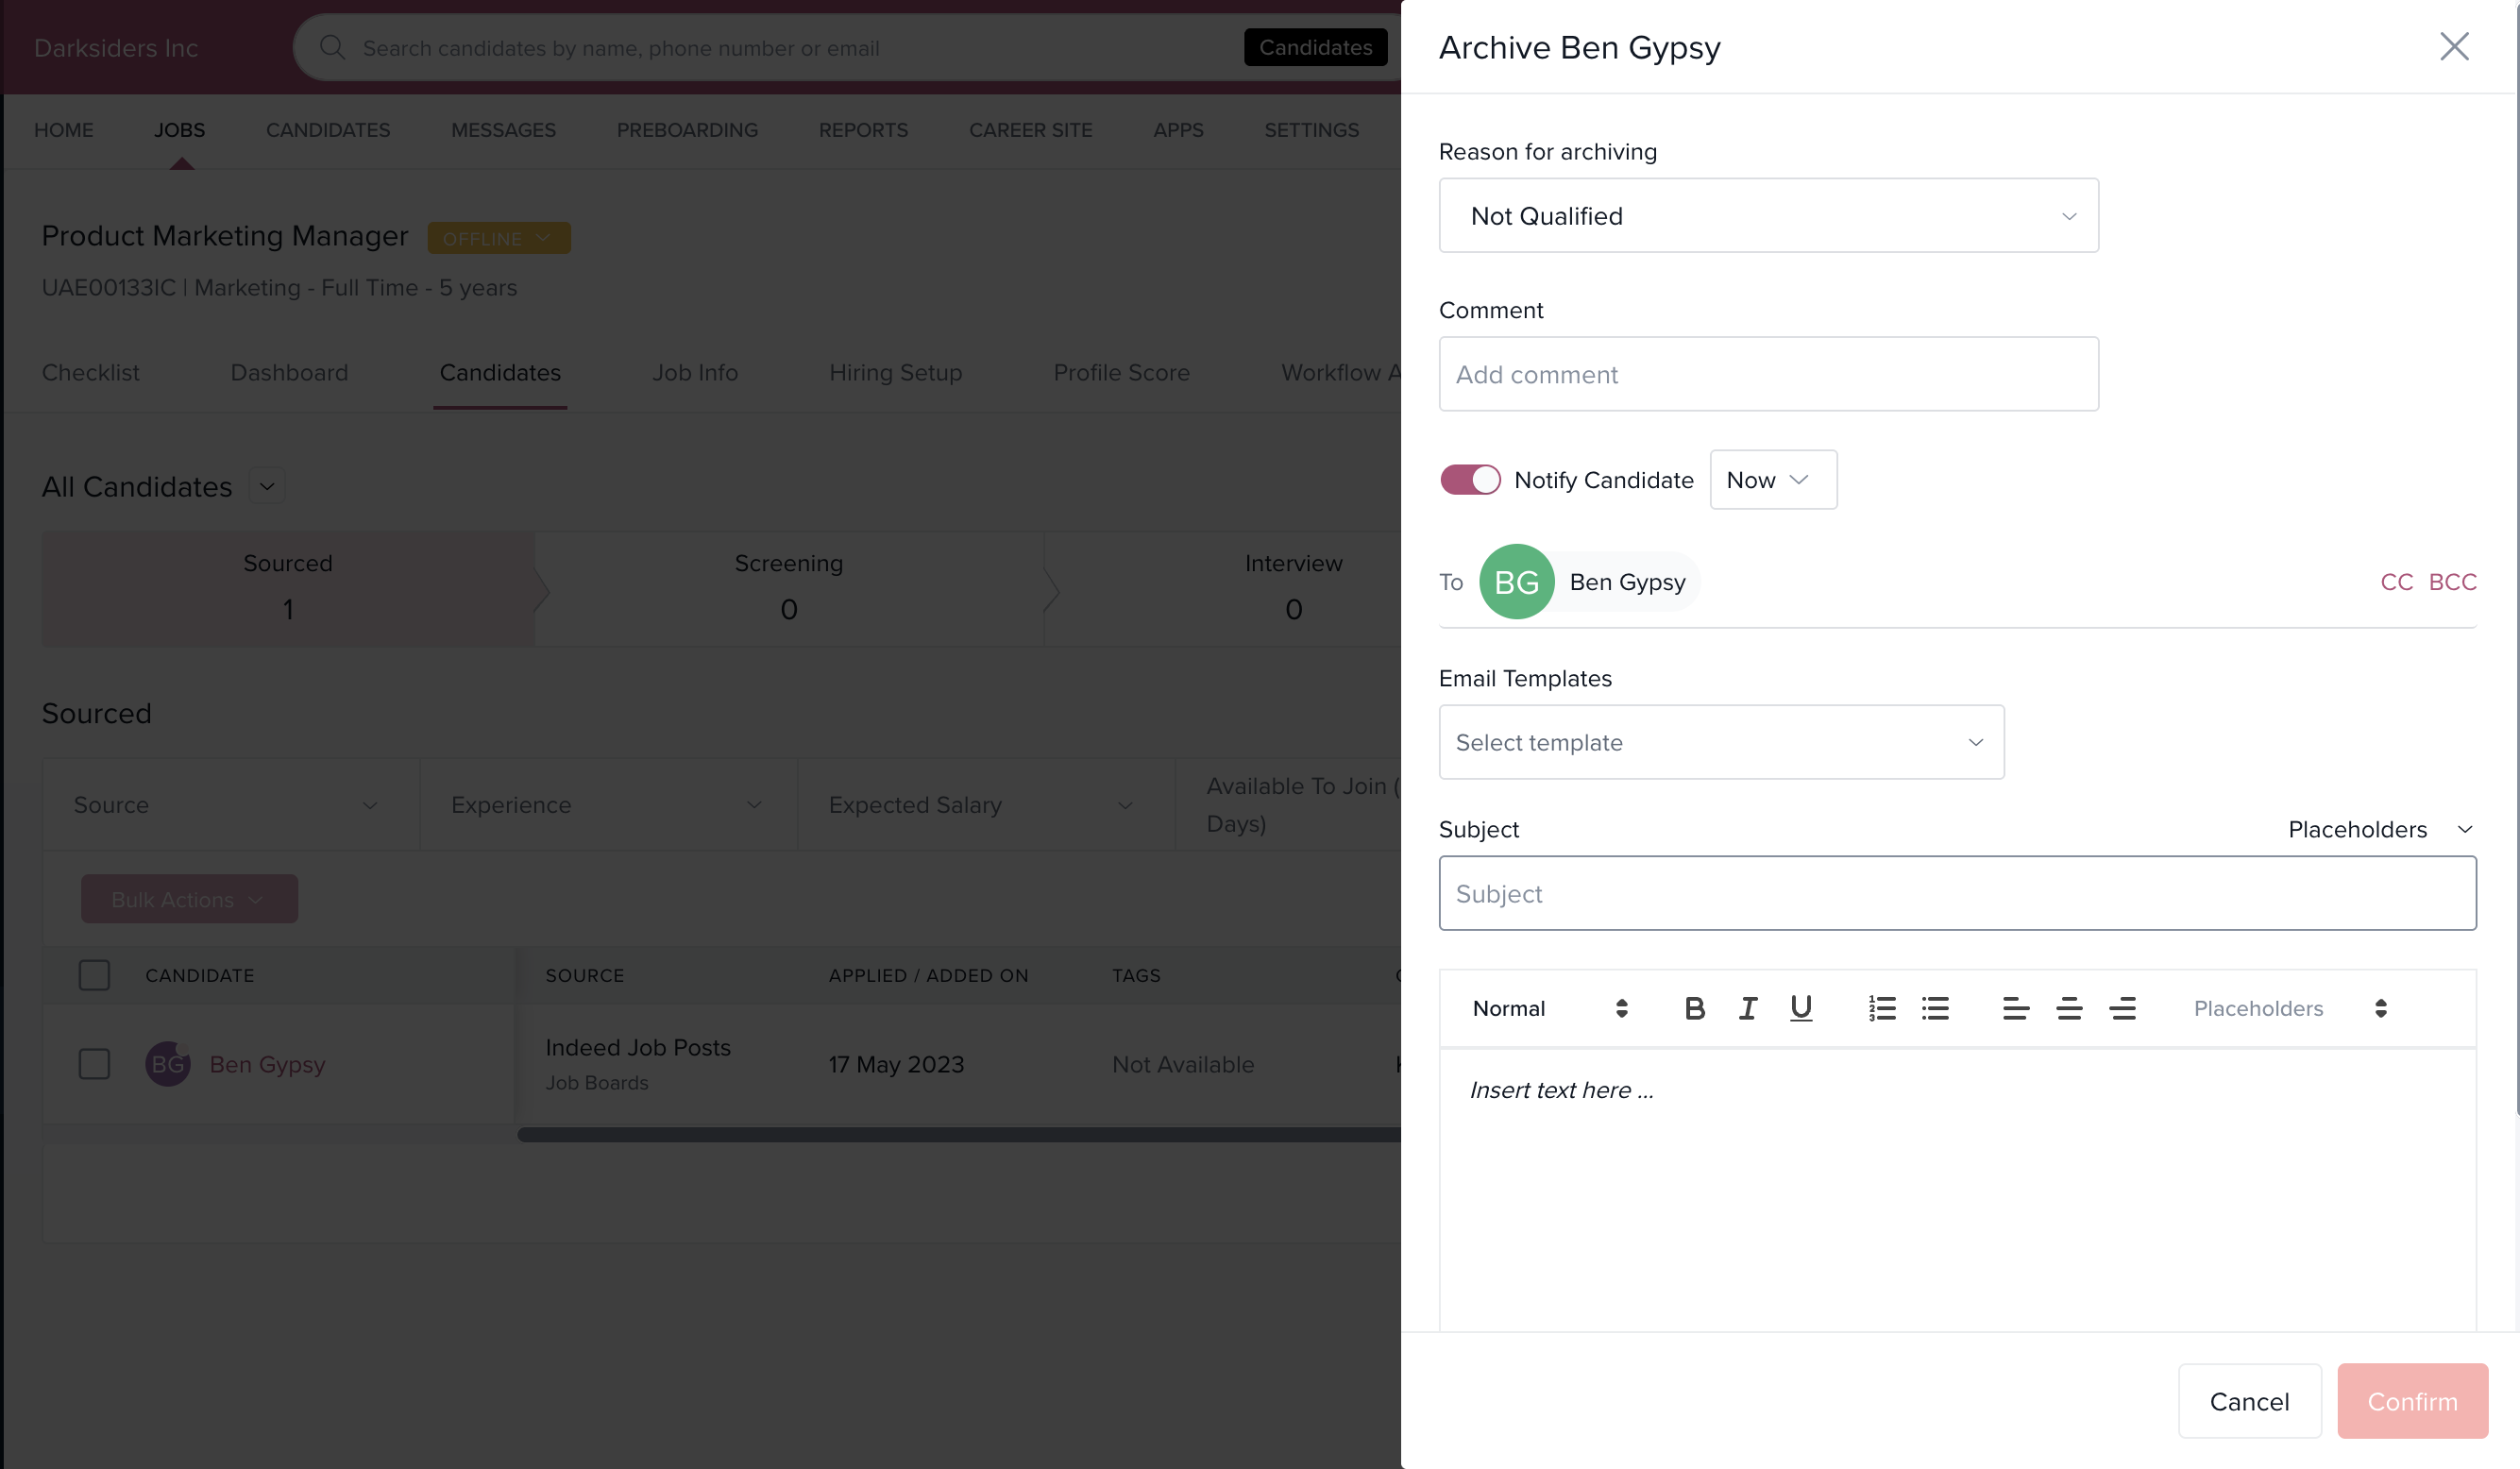Click the underline formatting icon
Viewport: 2520px width, 1469px height.
pos(1800,1008)
